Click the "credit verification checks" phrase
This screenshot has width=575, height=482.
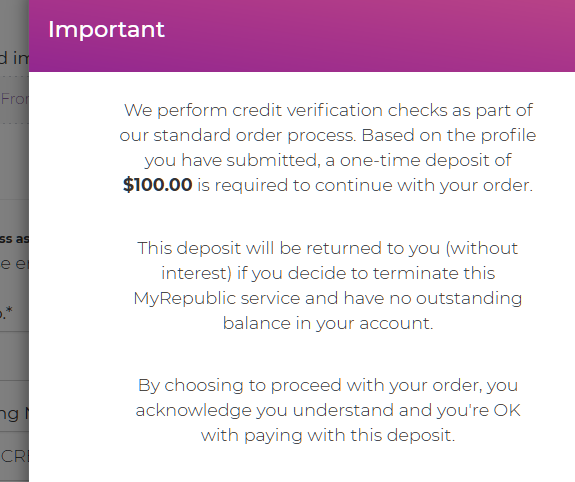point(339,110)
